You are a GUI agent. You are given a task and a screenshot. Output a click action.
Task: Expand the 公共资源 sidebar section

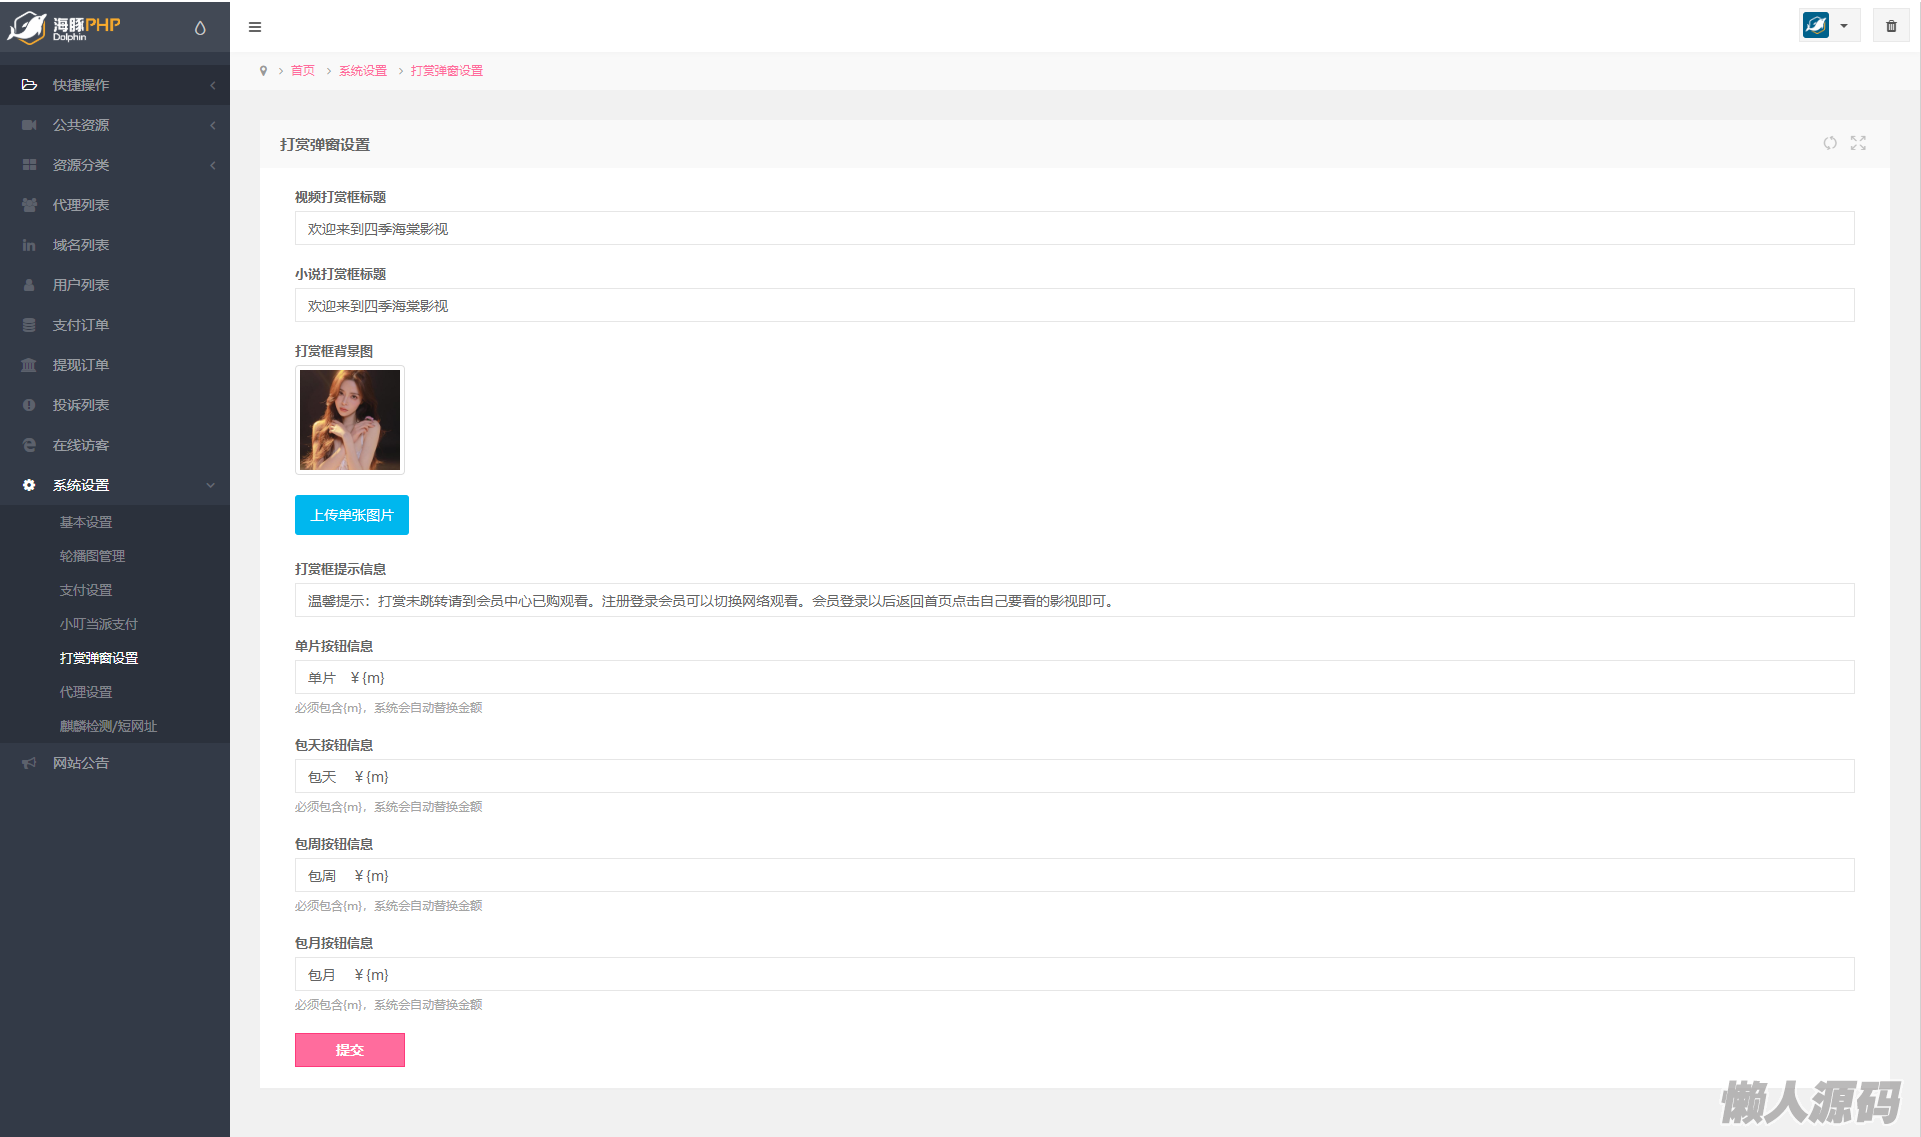115,125
